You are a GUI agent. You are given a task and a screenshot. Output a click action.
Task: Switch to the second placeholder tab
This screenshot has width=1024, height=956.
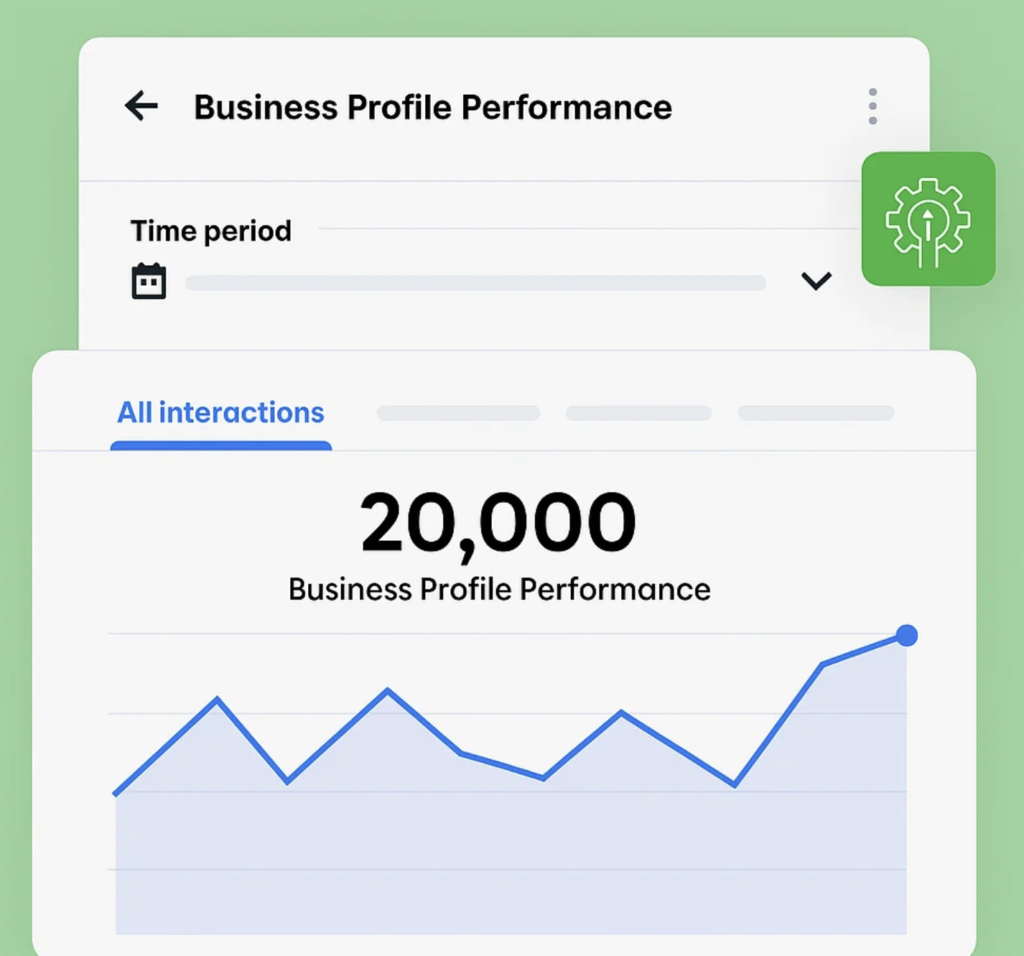tap(458, 413)
